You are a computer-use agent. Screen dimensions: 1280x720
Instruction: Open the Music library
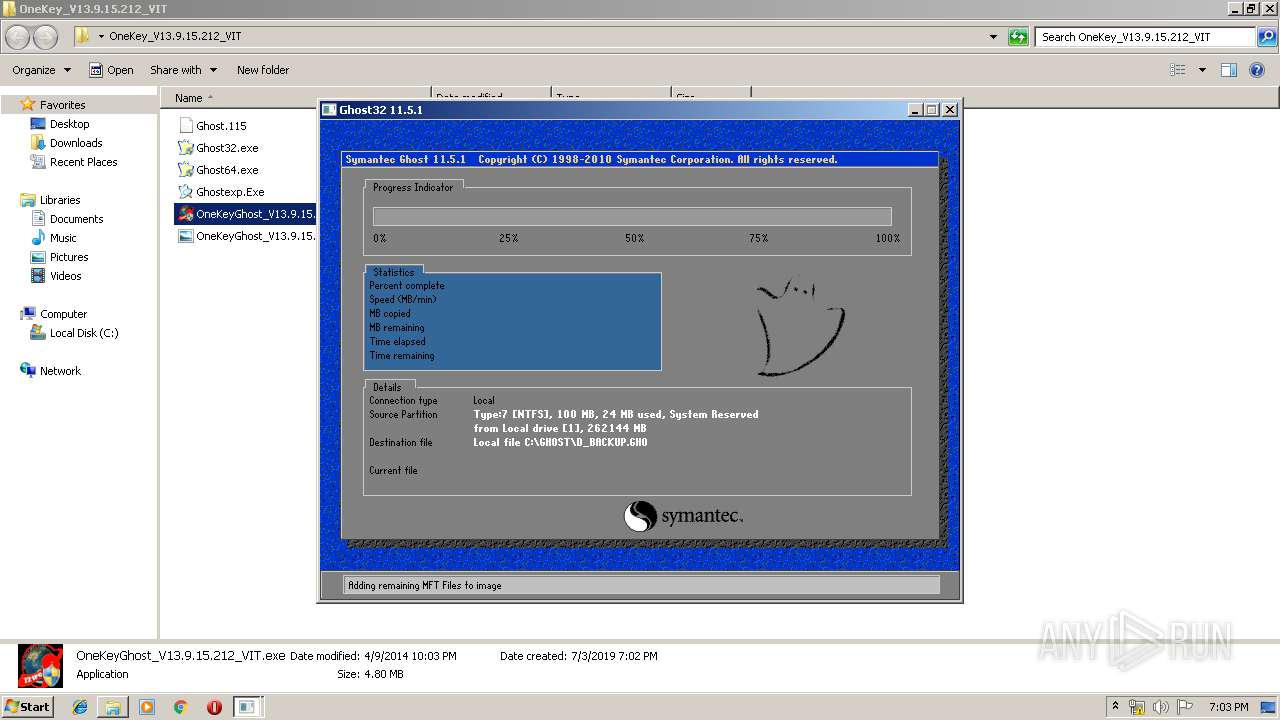[x=63, y=238]
